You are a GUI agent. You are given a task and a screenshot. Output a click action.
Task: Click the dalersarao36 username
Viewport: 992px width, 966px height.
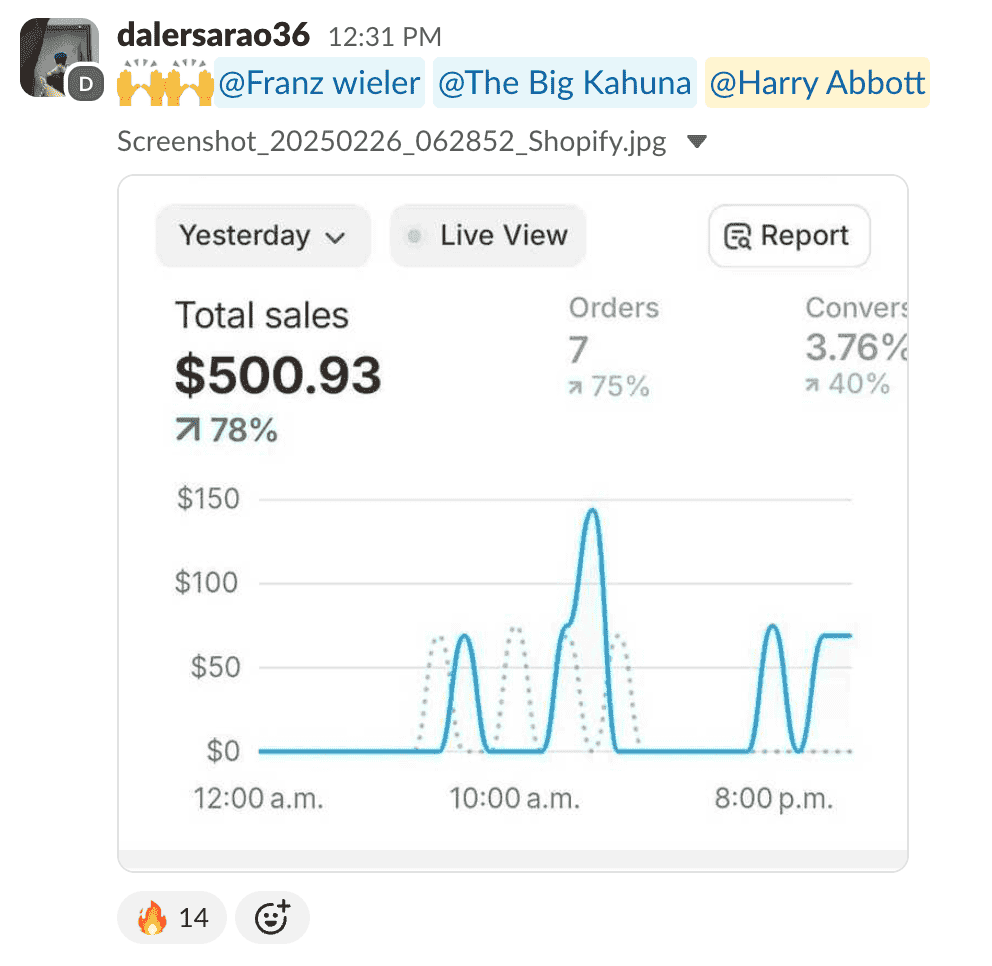pos(215,36)
